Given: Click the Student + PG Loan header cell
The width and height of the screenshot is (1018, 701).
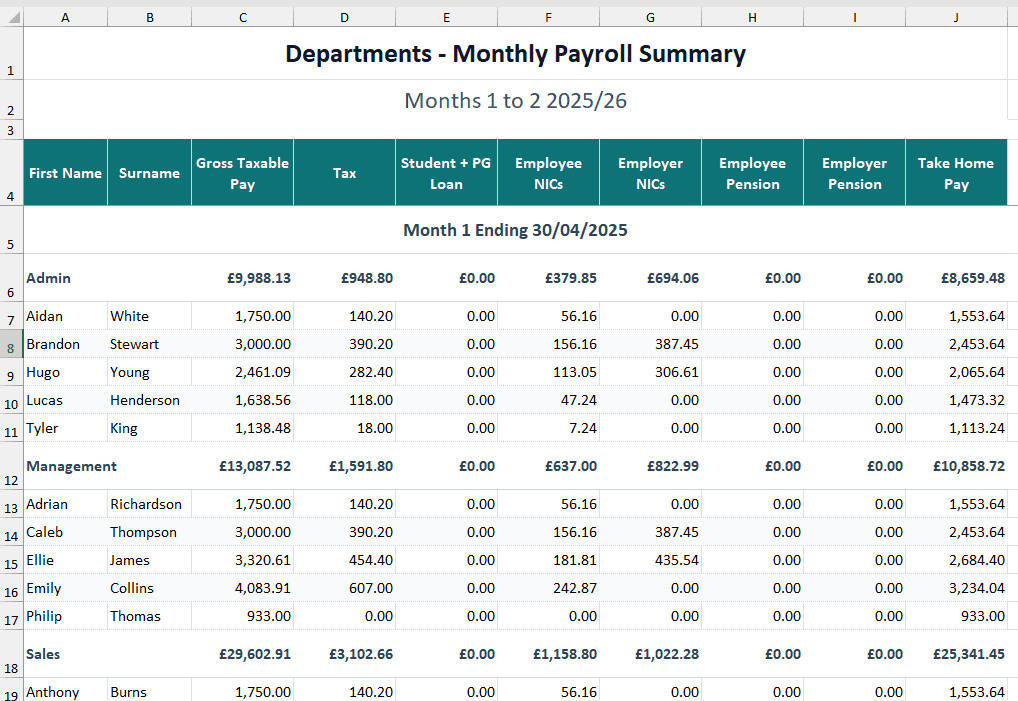Looking at the screenshot, I should pyautogui.click(x=446, y=173).
